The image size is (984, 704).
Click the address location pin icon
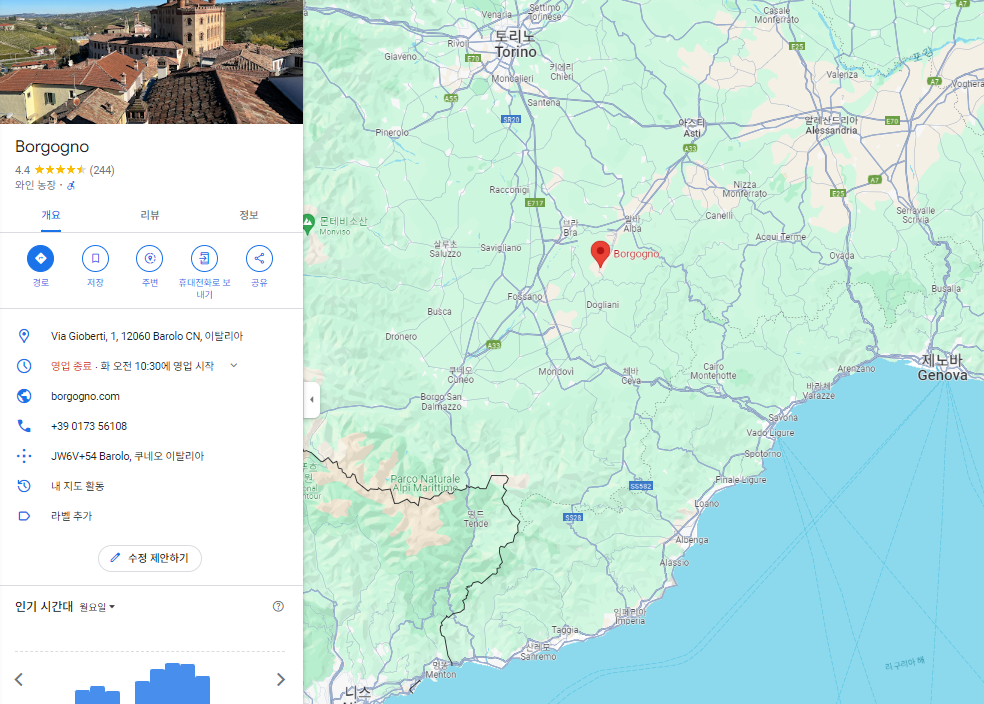click(x=24, y=336)
